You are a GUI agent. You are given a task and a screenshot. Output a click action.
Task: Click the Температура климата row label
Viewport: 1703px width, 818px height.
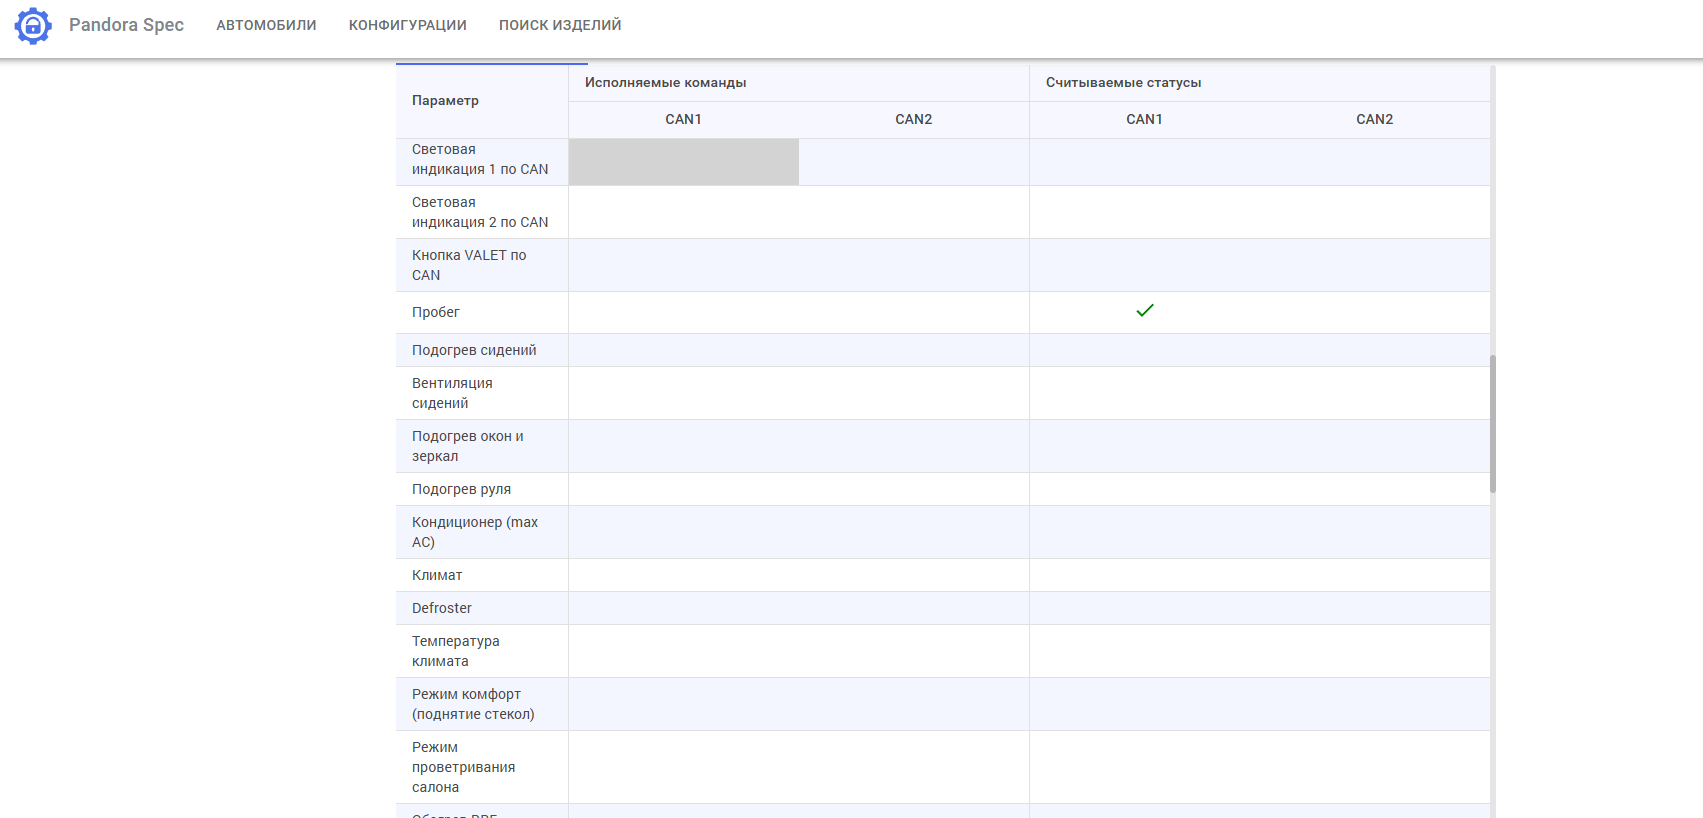click(x=455, y=651)
